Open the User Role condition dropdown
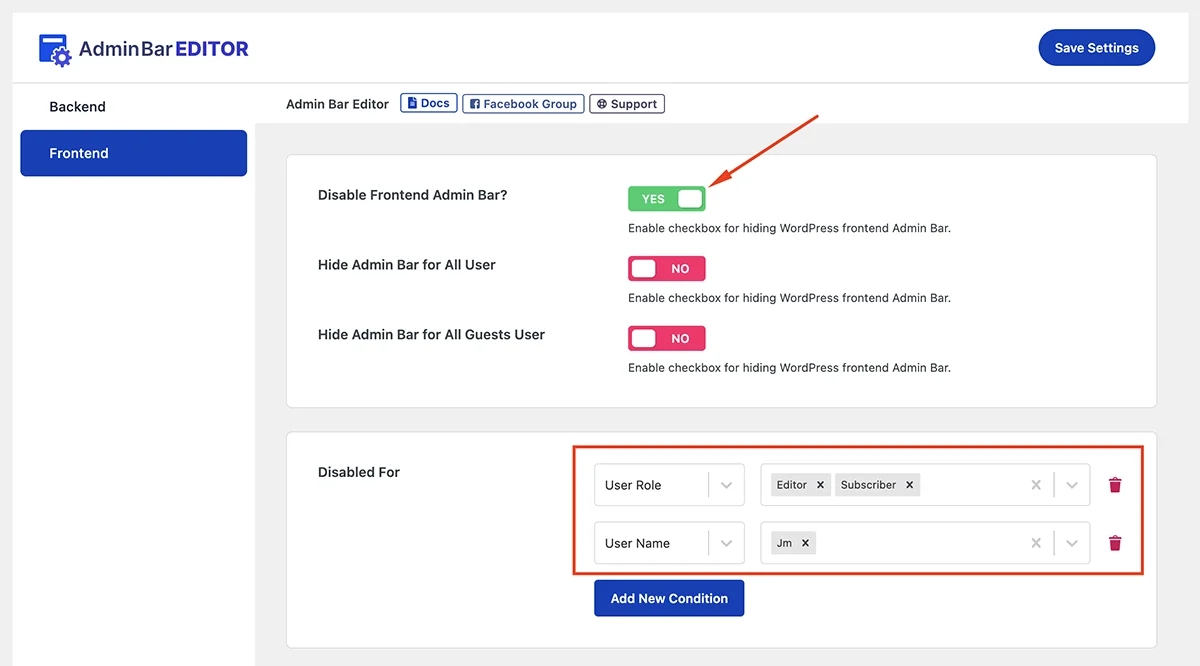This screenshot has height=666, width=1200. point(727,484)
